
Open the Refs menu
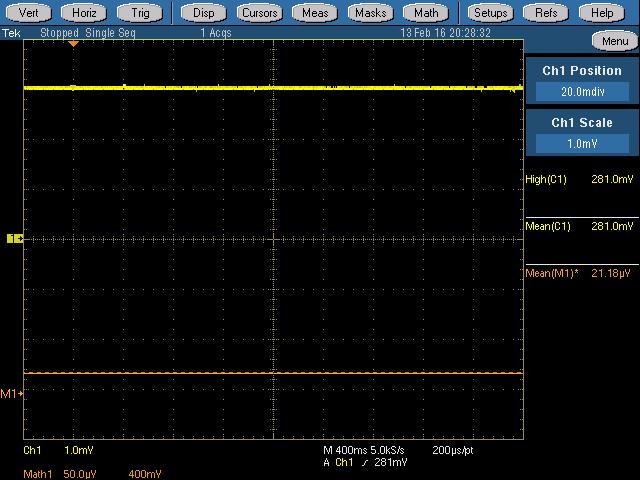[546, 13]
